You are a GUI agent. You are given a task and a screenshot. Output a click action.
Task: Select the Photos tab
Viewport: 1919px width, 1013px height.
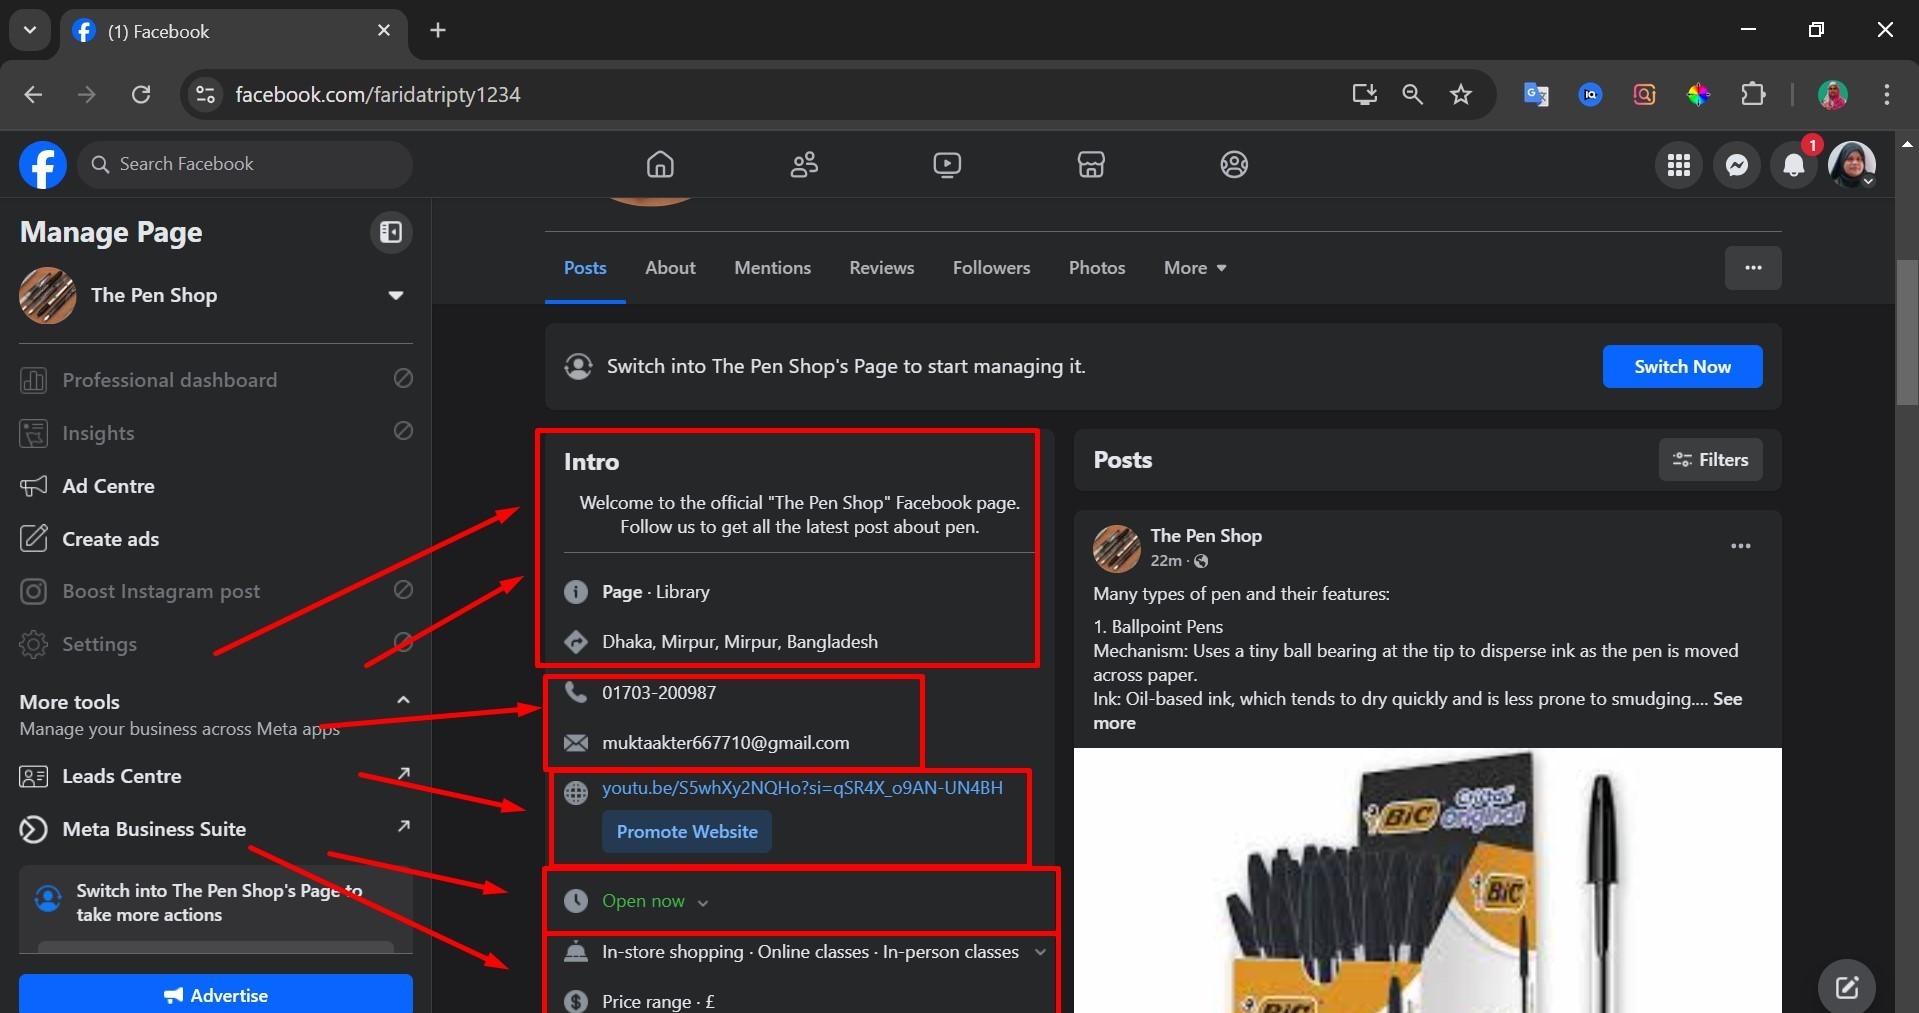tap(1097, 268)
